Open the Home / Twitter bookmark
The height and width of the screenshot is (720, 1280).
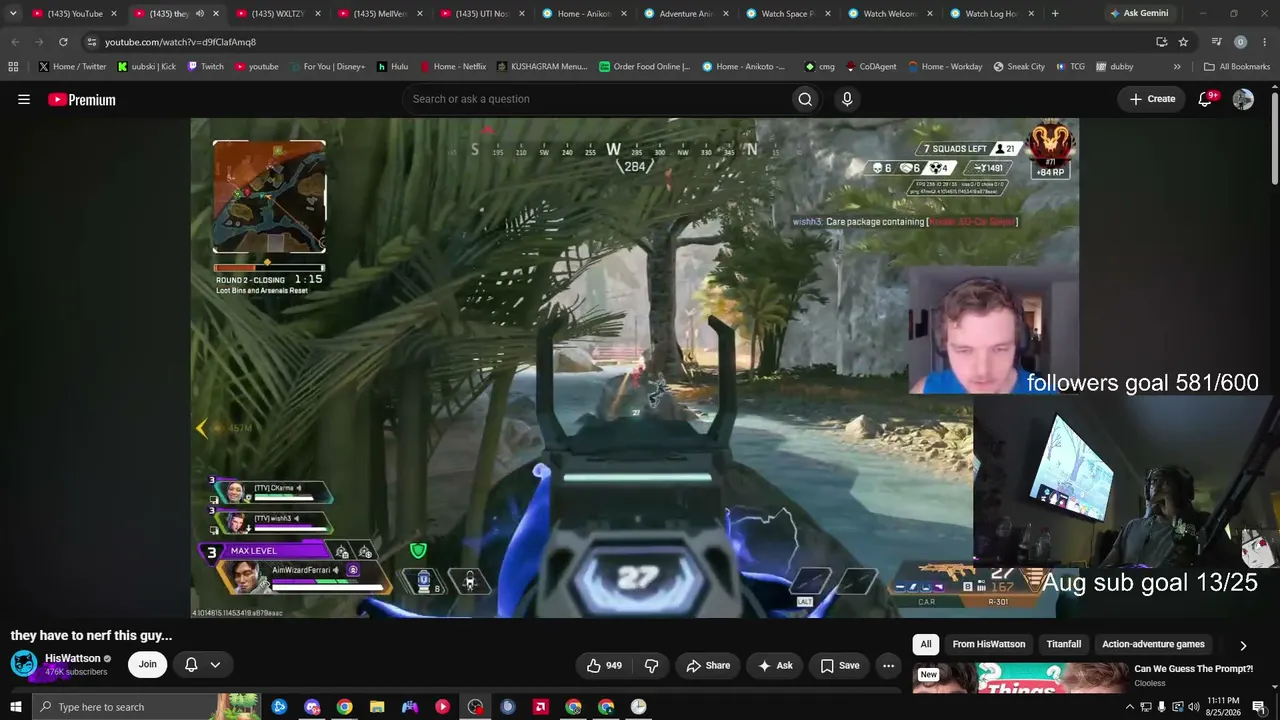click(x=72, y=67)
